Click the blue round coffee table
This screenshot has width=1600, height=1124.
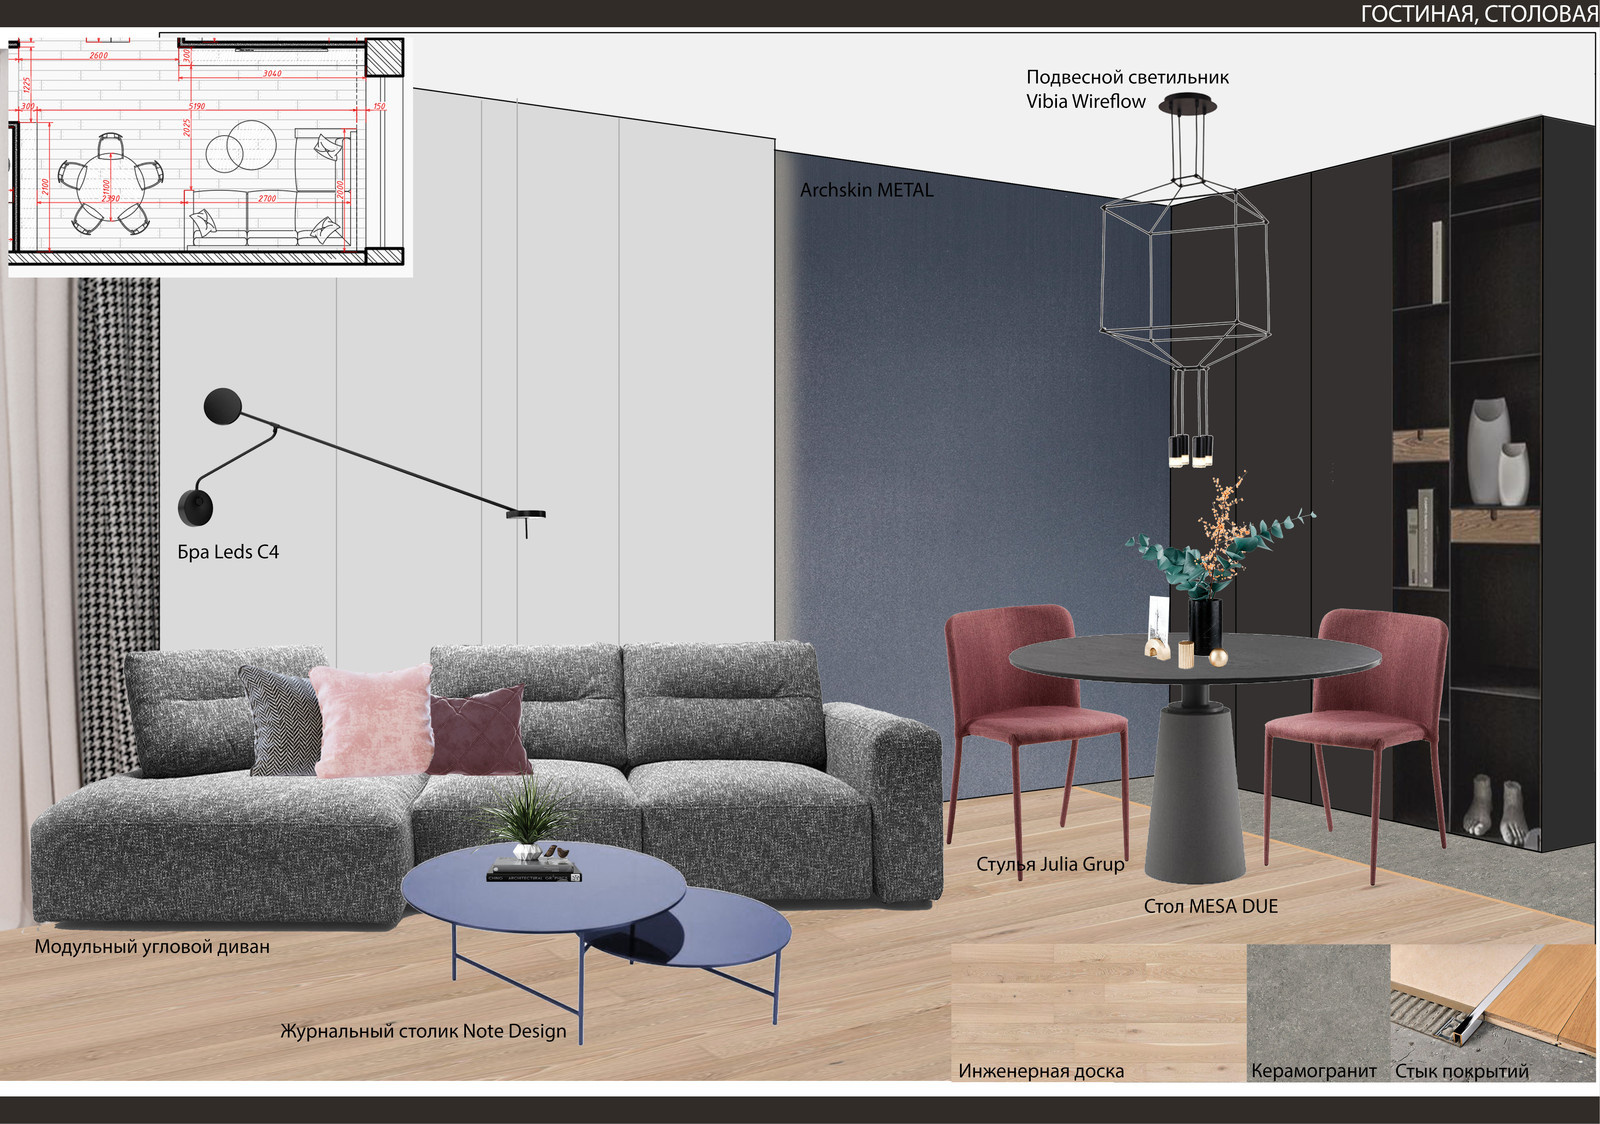click(x=545, y=890)
